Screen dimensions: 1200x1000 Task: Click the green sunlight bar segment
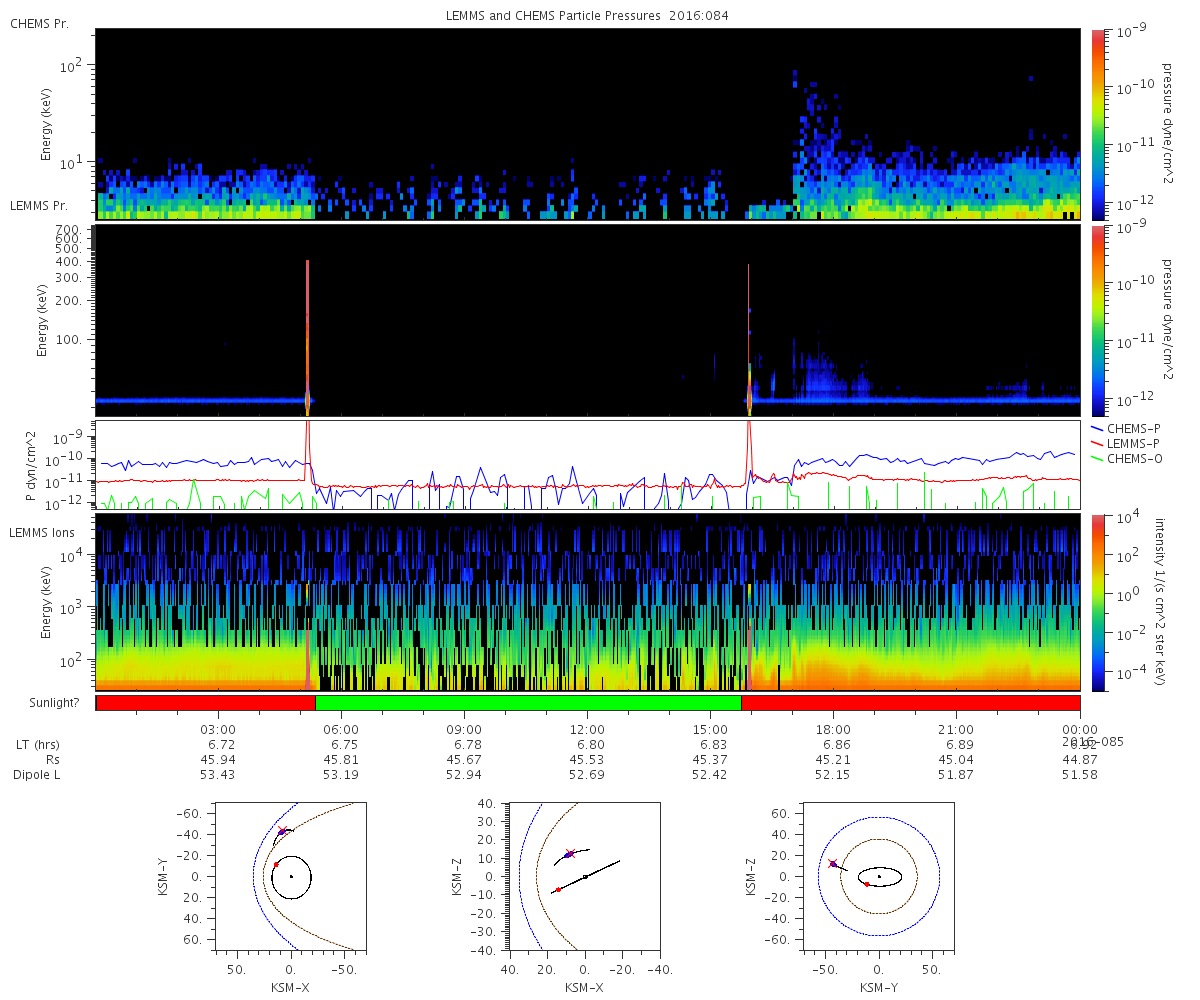[528, 703]
